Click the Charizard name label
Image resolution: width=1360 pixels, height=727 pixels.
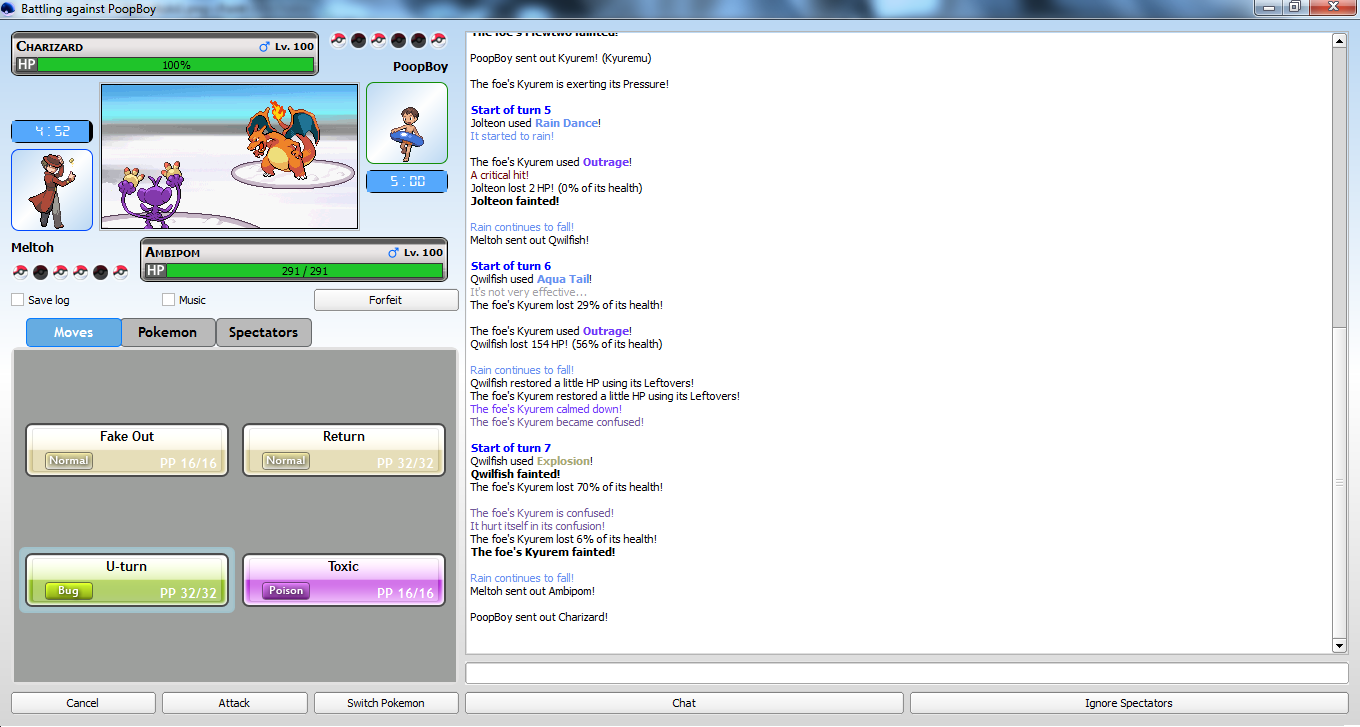point(50,46)
